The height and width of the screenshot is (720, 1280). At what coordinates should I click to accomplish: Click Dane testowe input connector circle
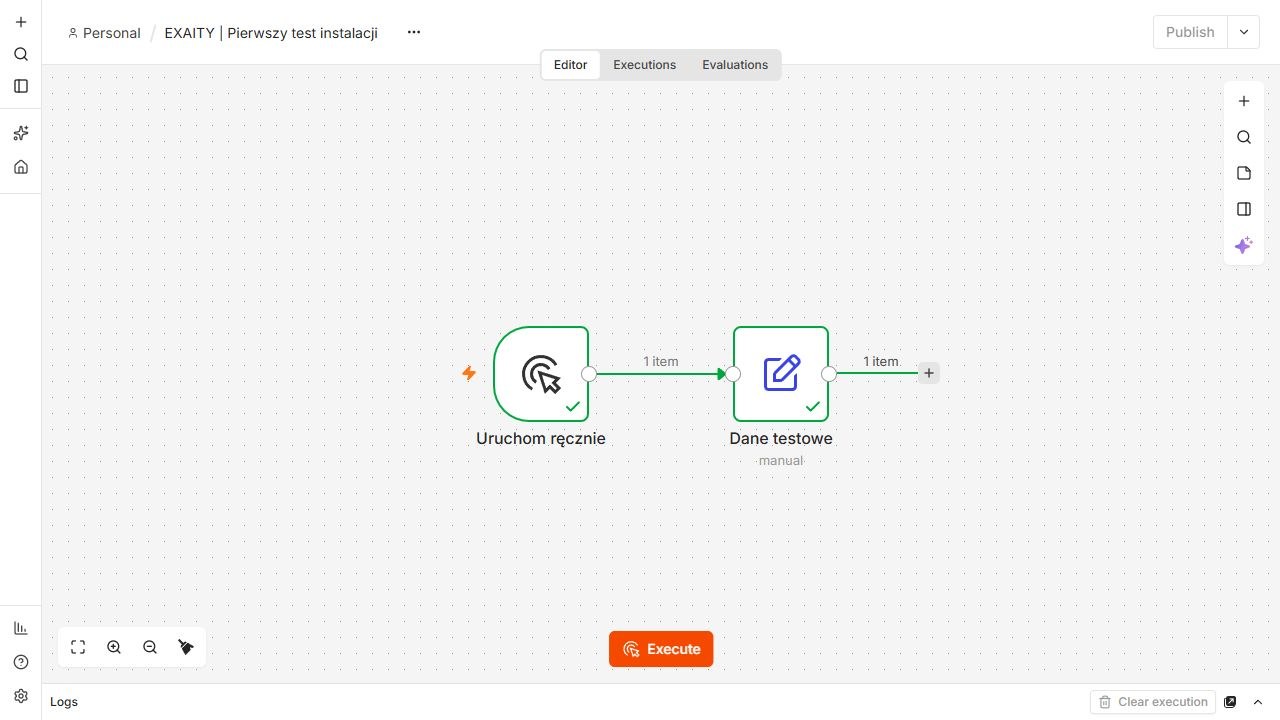point(733,374)
